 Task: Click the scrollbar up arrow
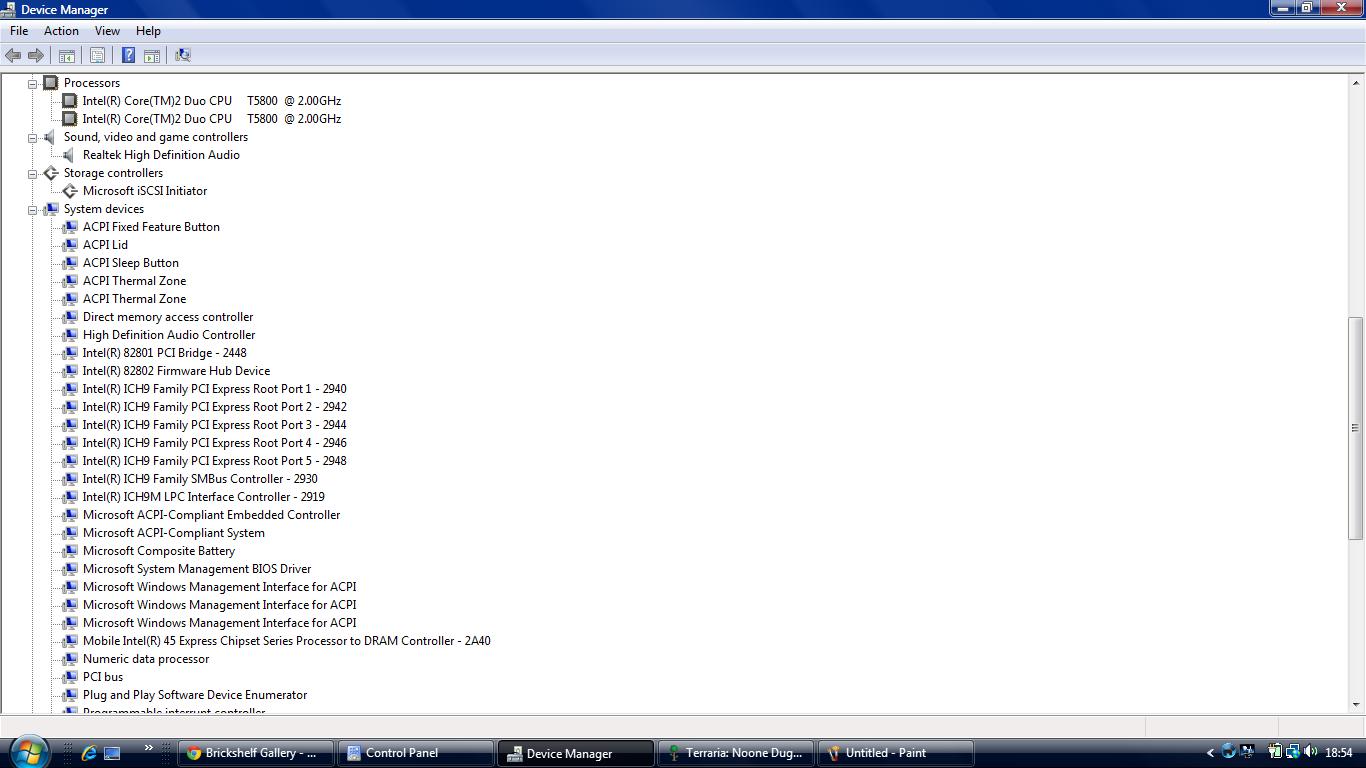coord(1356,82)
